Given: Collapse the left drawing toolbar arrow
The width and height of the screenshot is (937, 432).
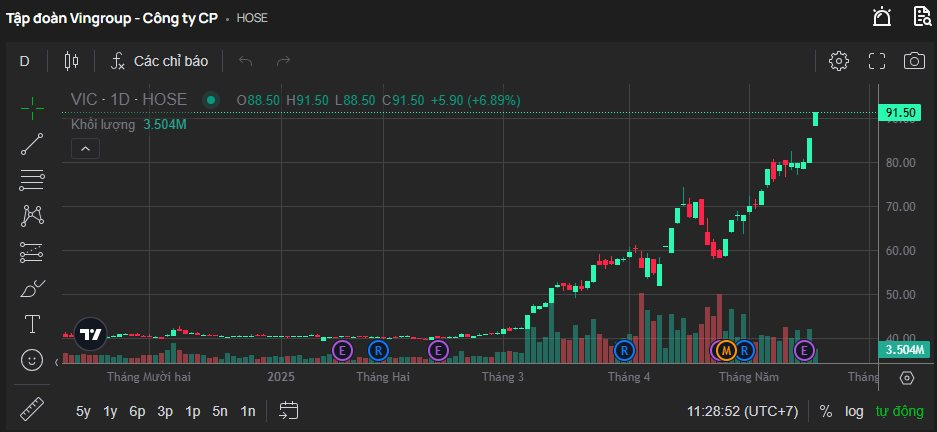Looking at the screenshot, I should tap(57, 362).
